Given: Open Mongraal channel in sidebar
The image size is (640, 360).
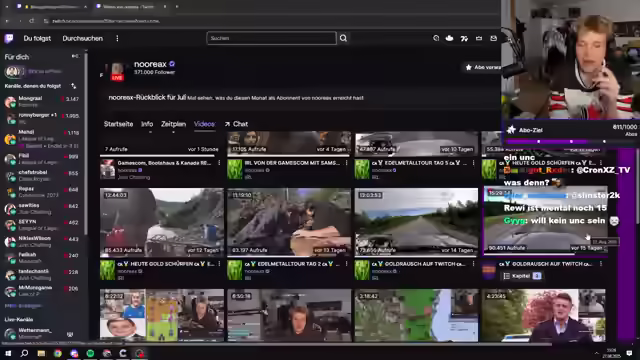Looking at the screenshot, I should (42, 102).
